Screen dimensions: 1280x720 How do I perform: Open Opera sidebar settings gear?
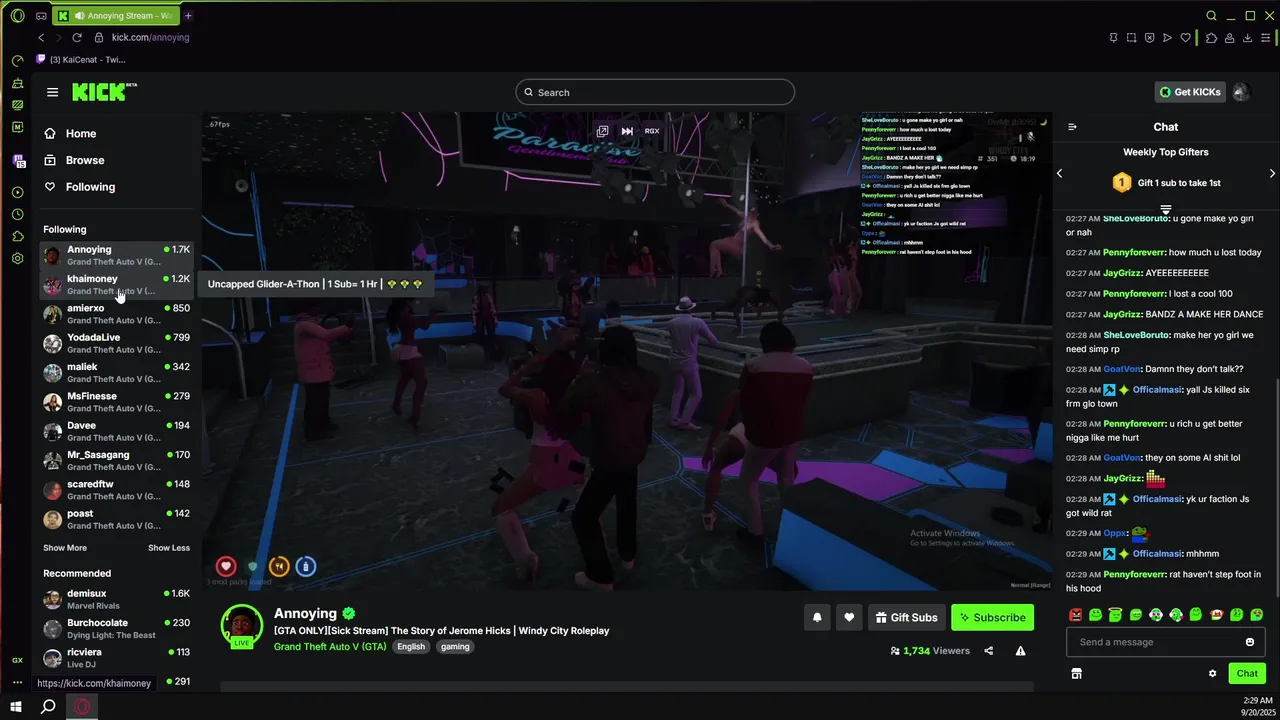coord(17,259)
